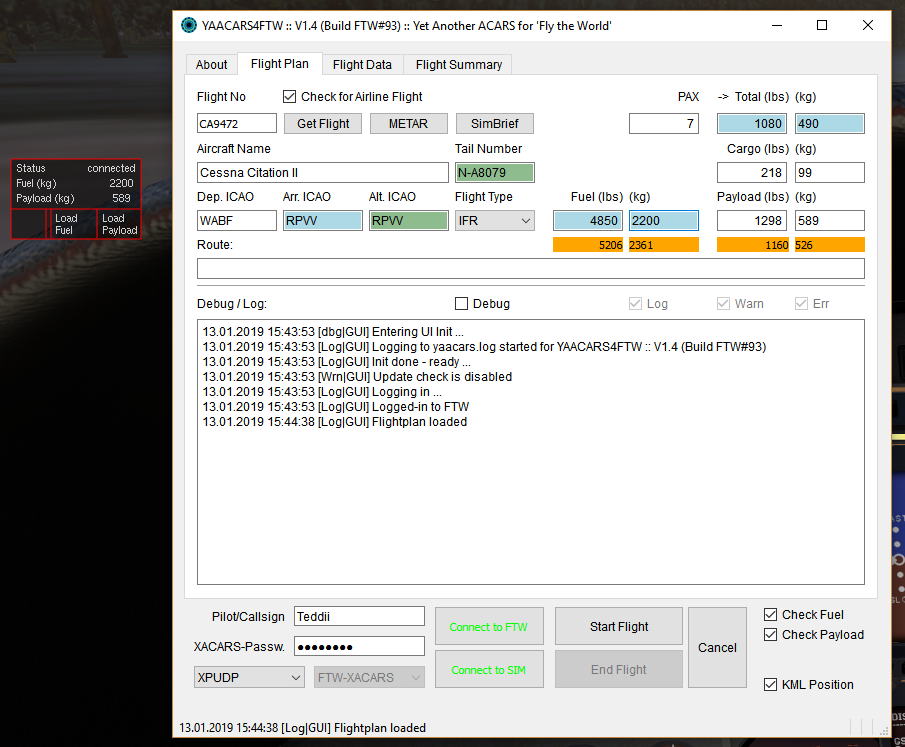Click 'Update check is disabled' log line
The image size is (905, 747).
click(x=357, y=377)
